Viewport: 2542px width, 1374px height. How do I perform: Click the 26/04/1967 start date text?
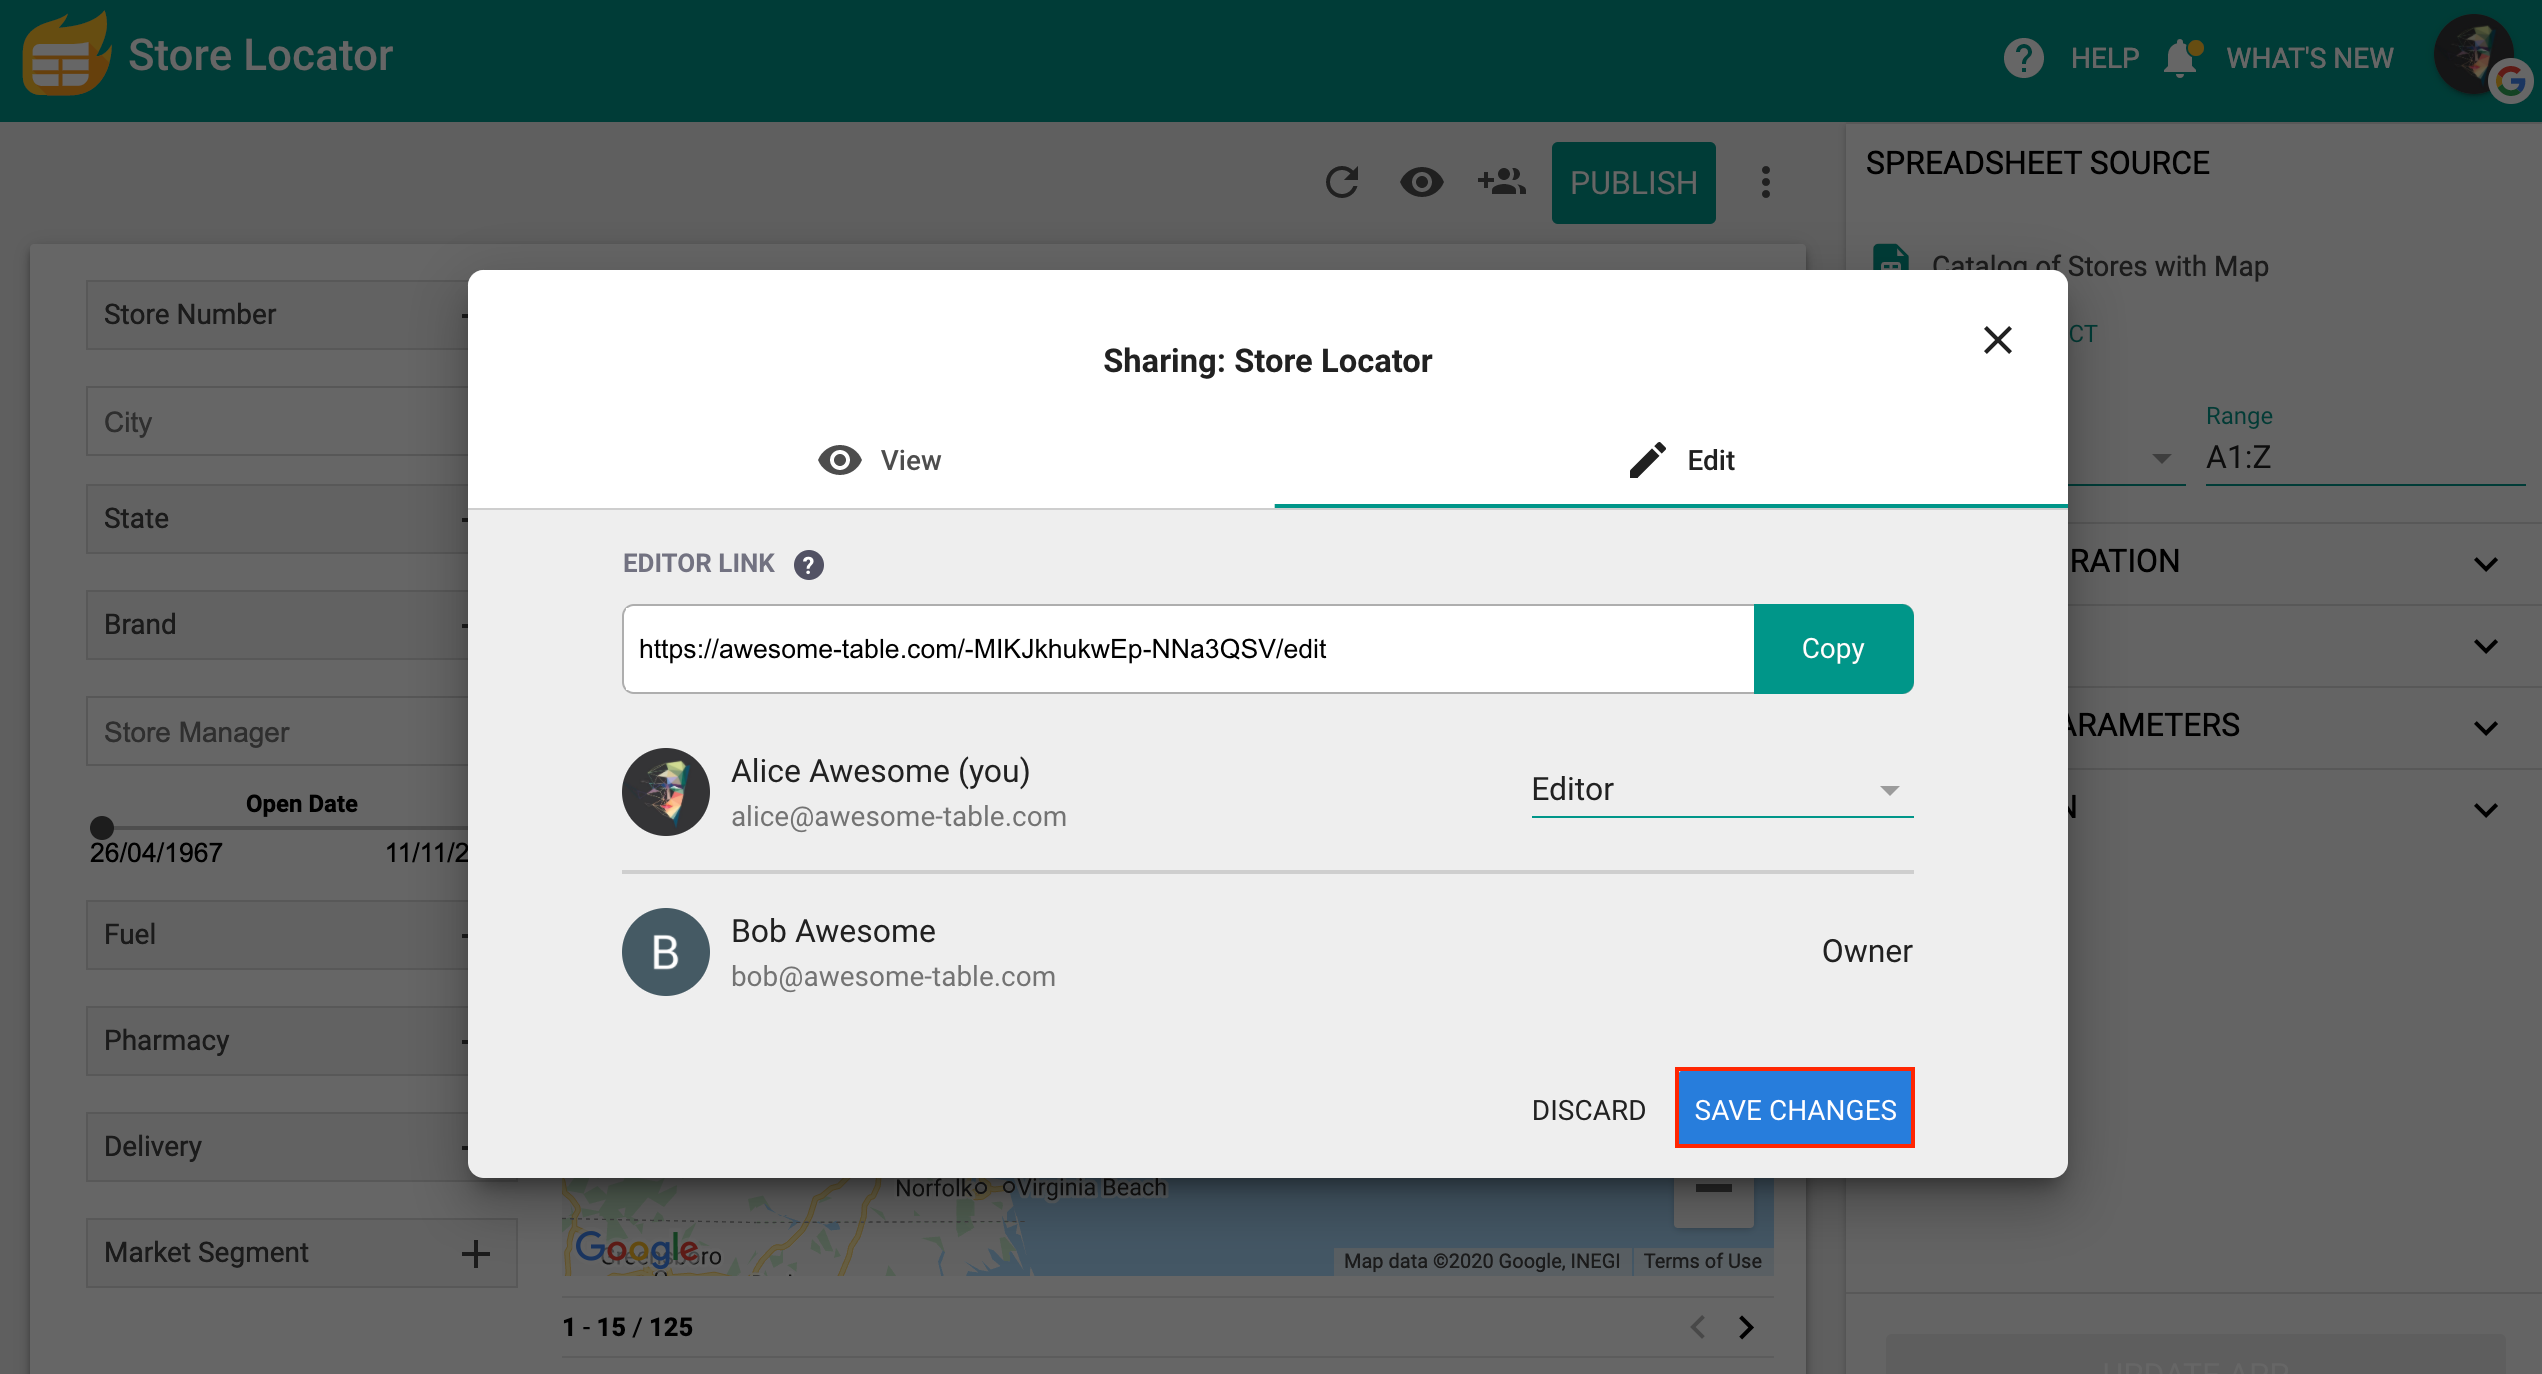click(156, 853)
